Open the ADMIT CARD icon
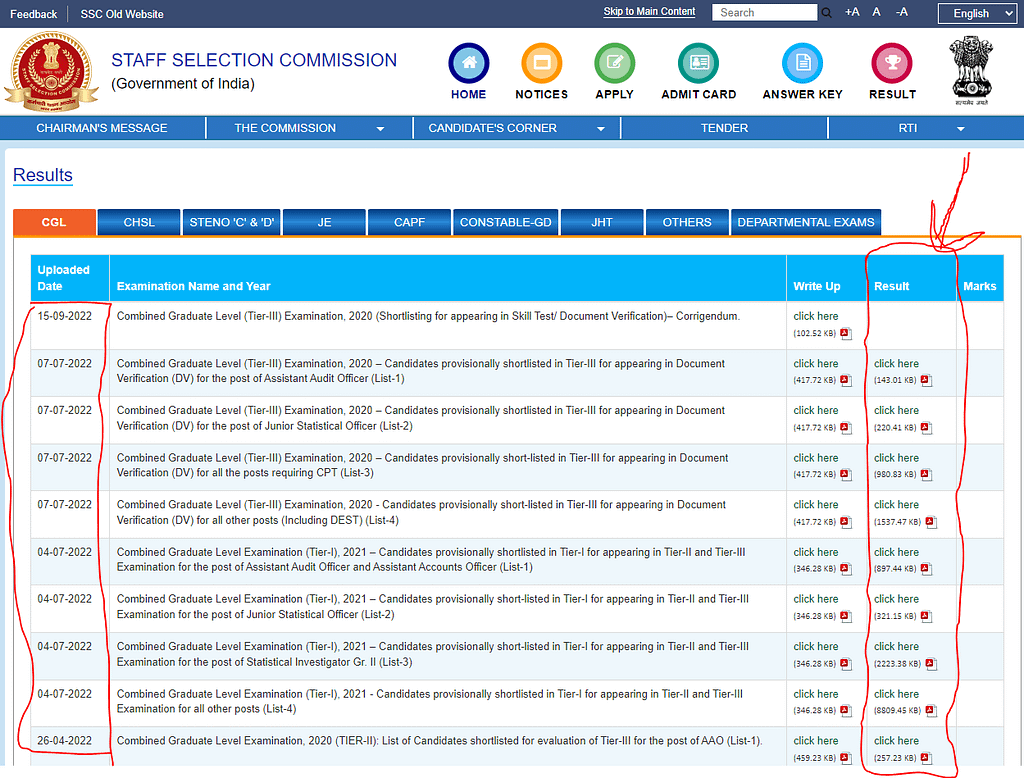This screenshot has height=778, width=1024. click(x=698, y=63)
